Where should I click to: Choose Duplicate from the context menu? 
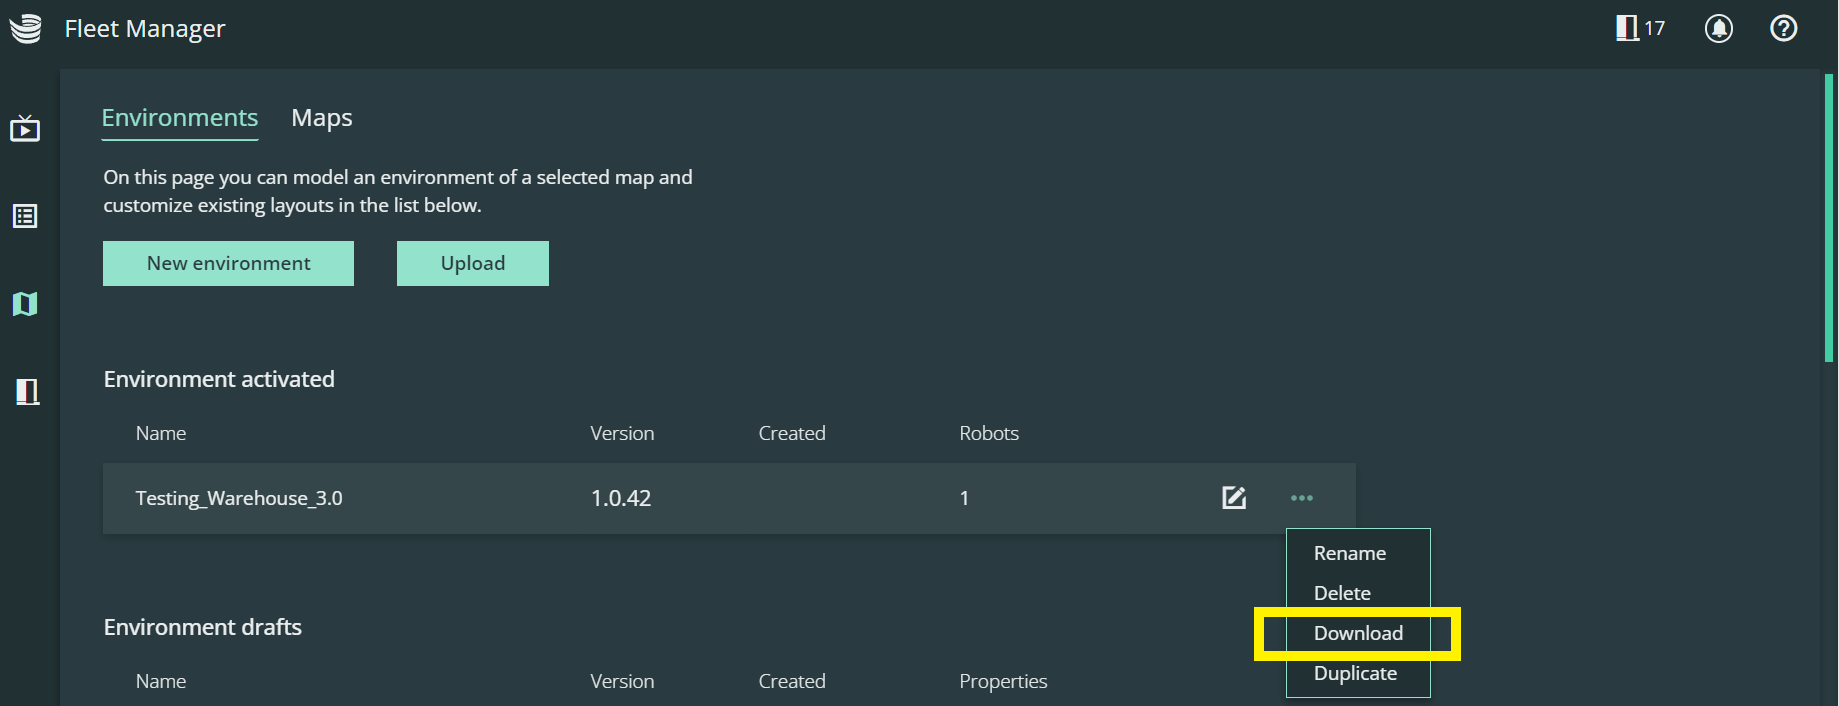pyautogui.click(x=1355, y=673)
